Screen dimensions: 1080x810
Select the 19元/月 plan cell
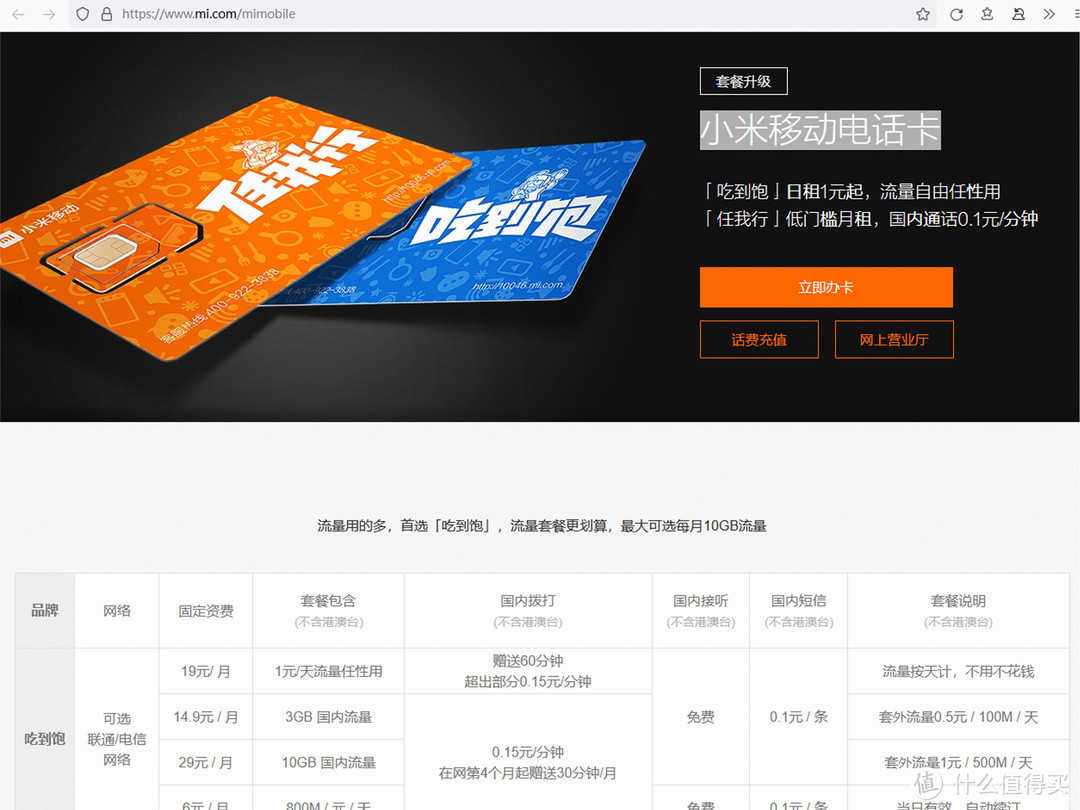tap(205, 671)
